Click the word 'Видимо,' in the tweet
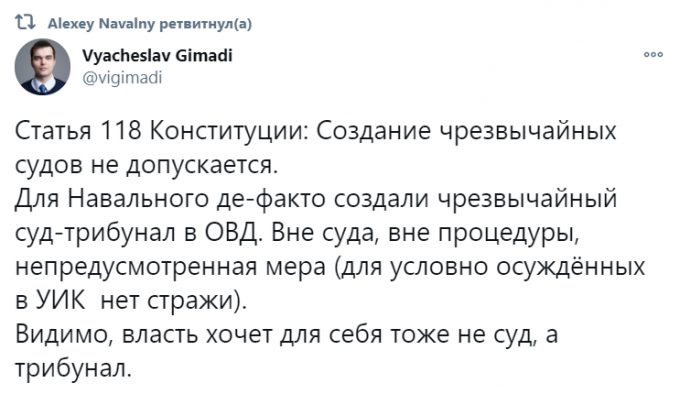Screen dimensions: 680x394 pos(65,335)
